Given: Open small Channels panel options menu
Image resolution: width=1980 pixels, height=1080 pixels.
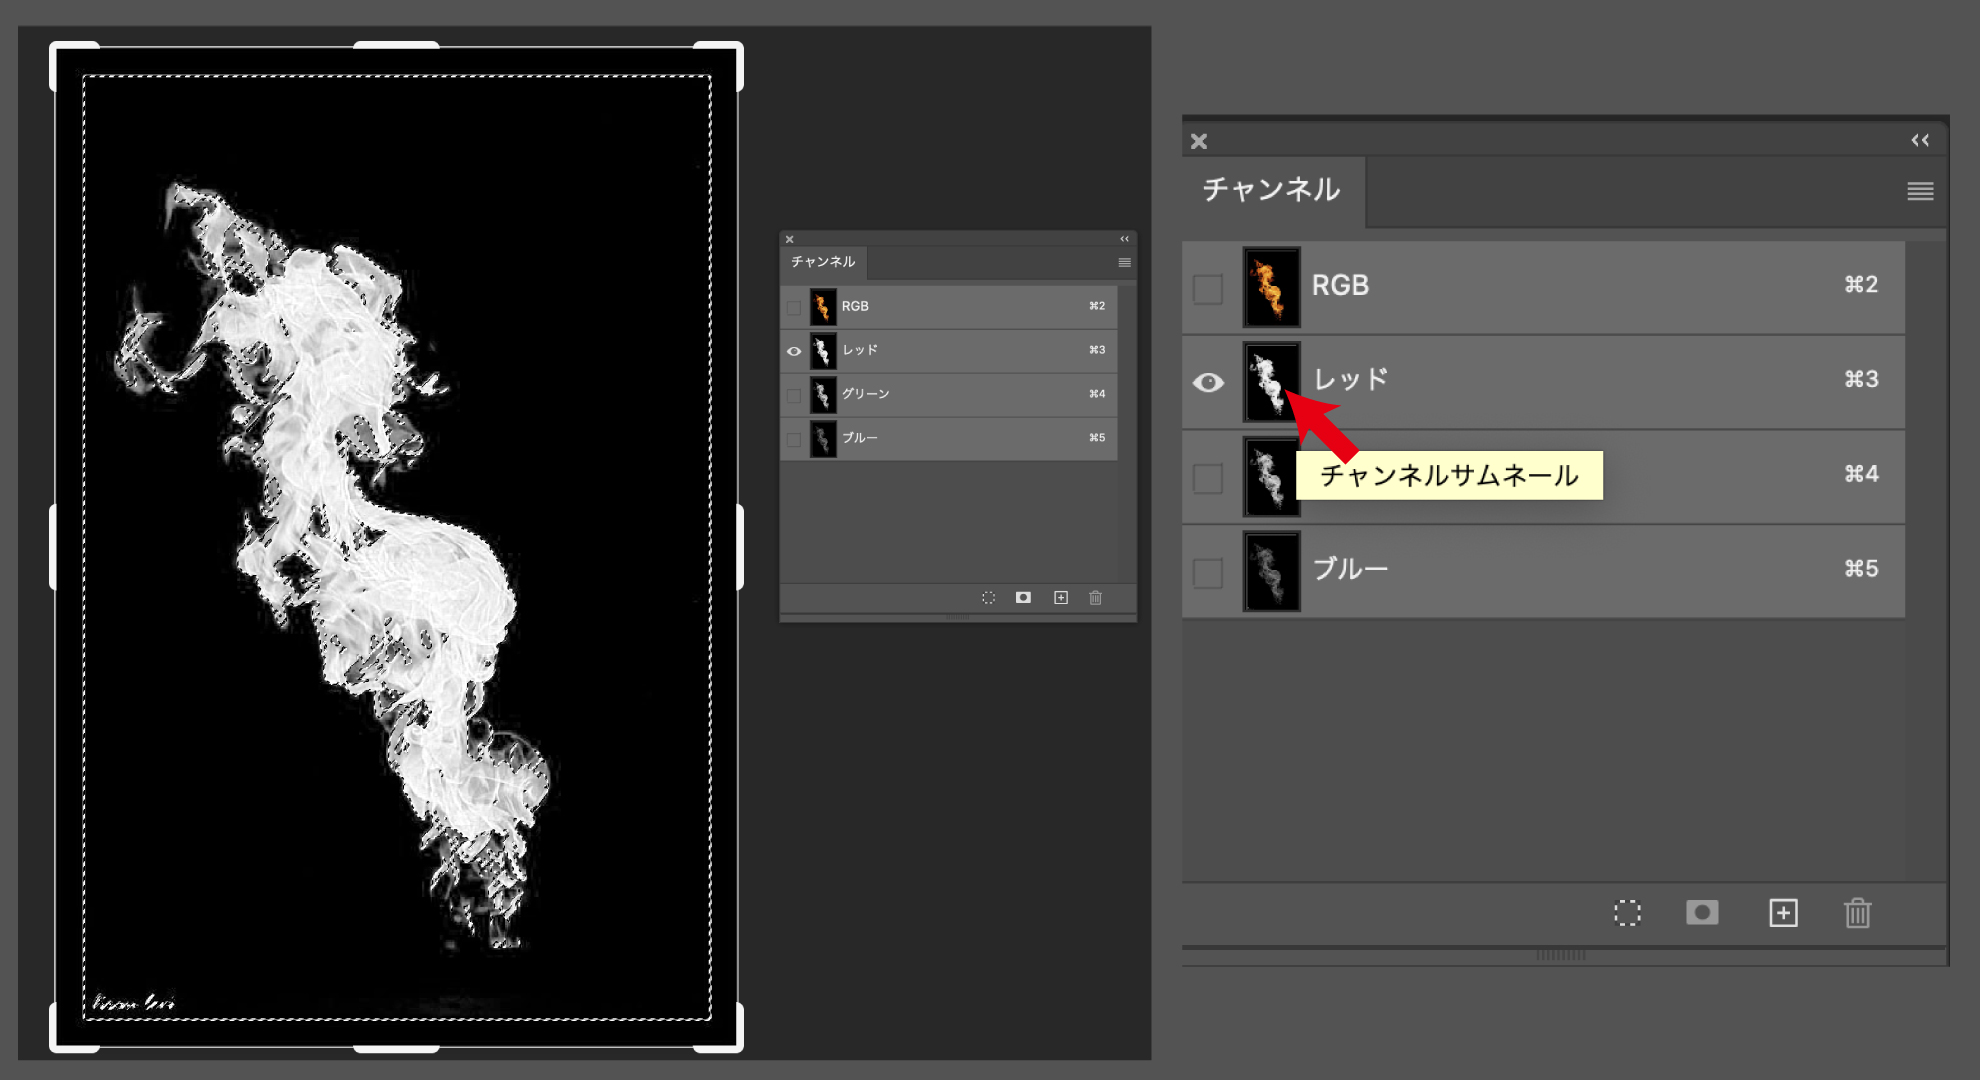Looking at the screenshot, I should point(1124,263).
